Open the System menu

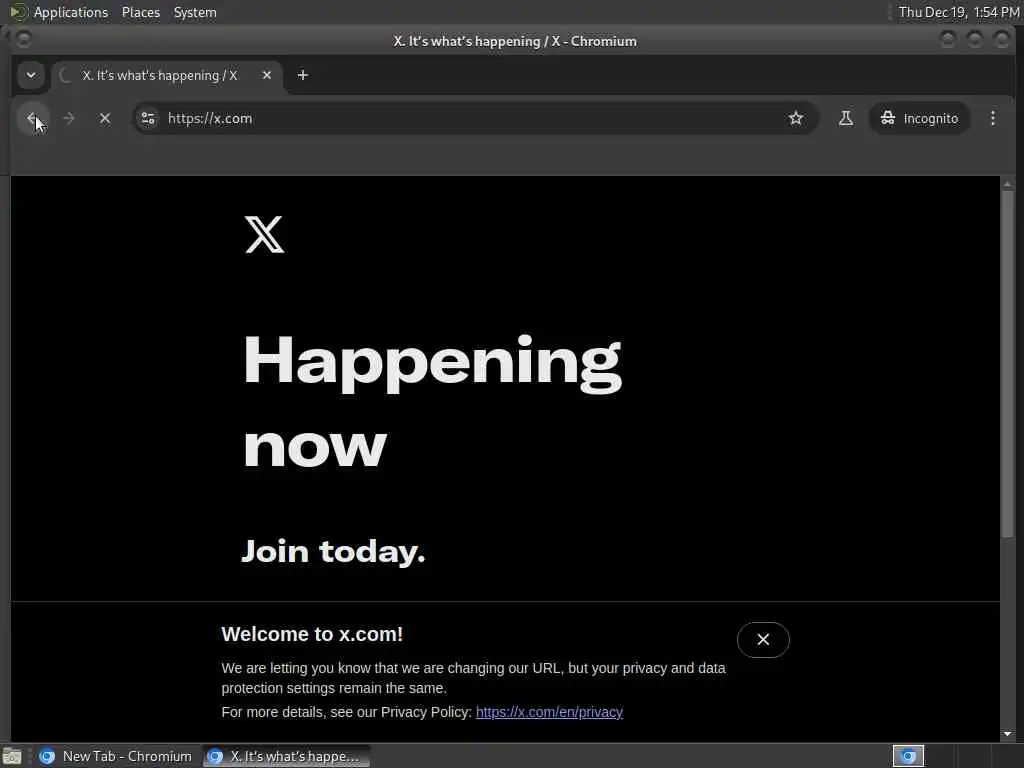pyautogui.click(x=195, y=12)
